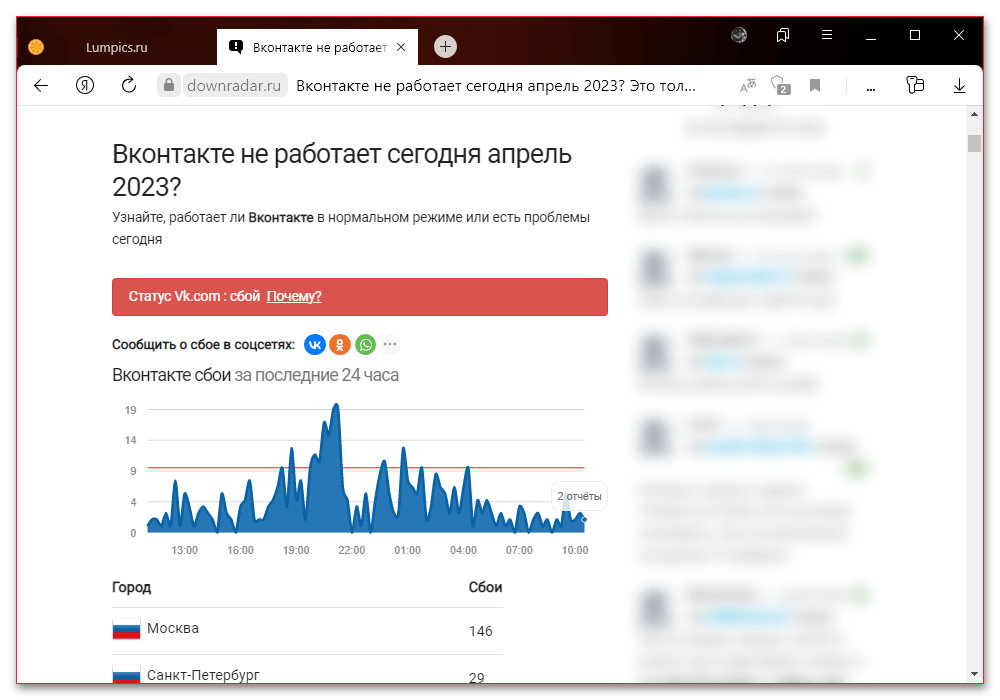Viewport: 1000px width, 700px height.
Task: Open the browser hamburger menu
Action: (x=827, y=35)
